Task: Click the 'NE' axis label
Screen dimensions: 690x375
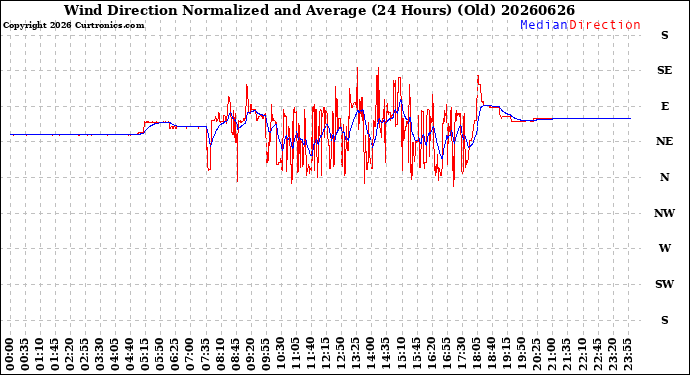Action: pos(664,141)
